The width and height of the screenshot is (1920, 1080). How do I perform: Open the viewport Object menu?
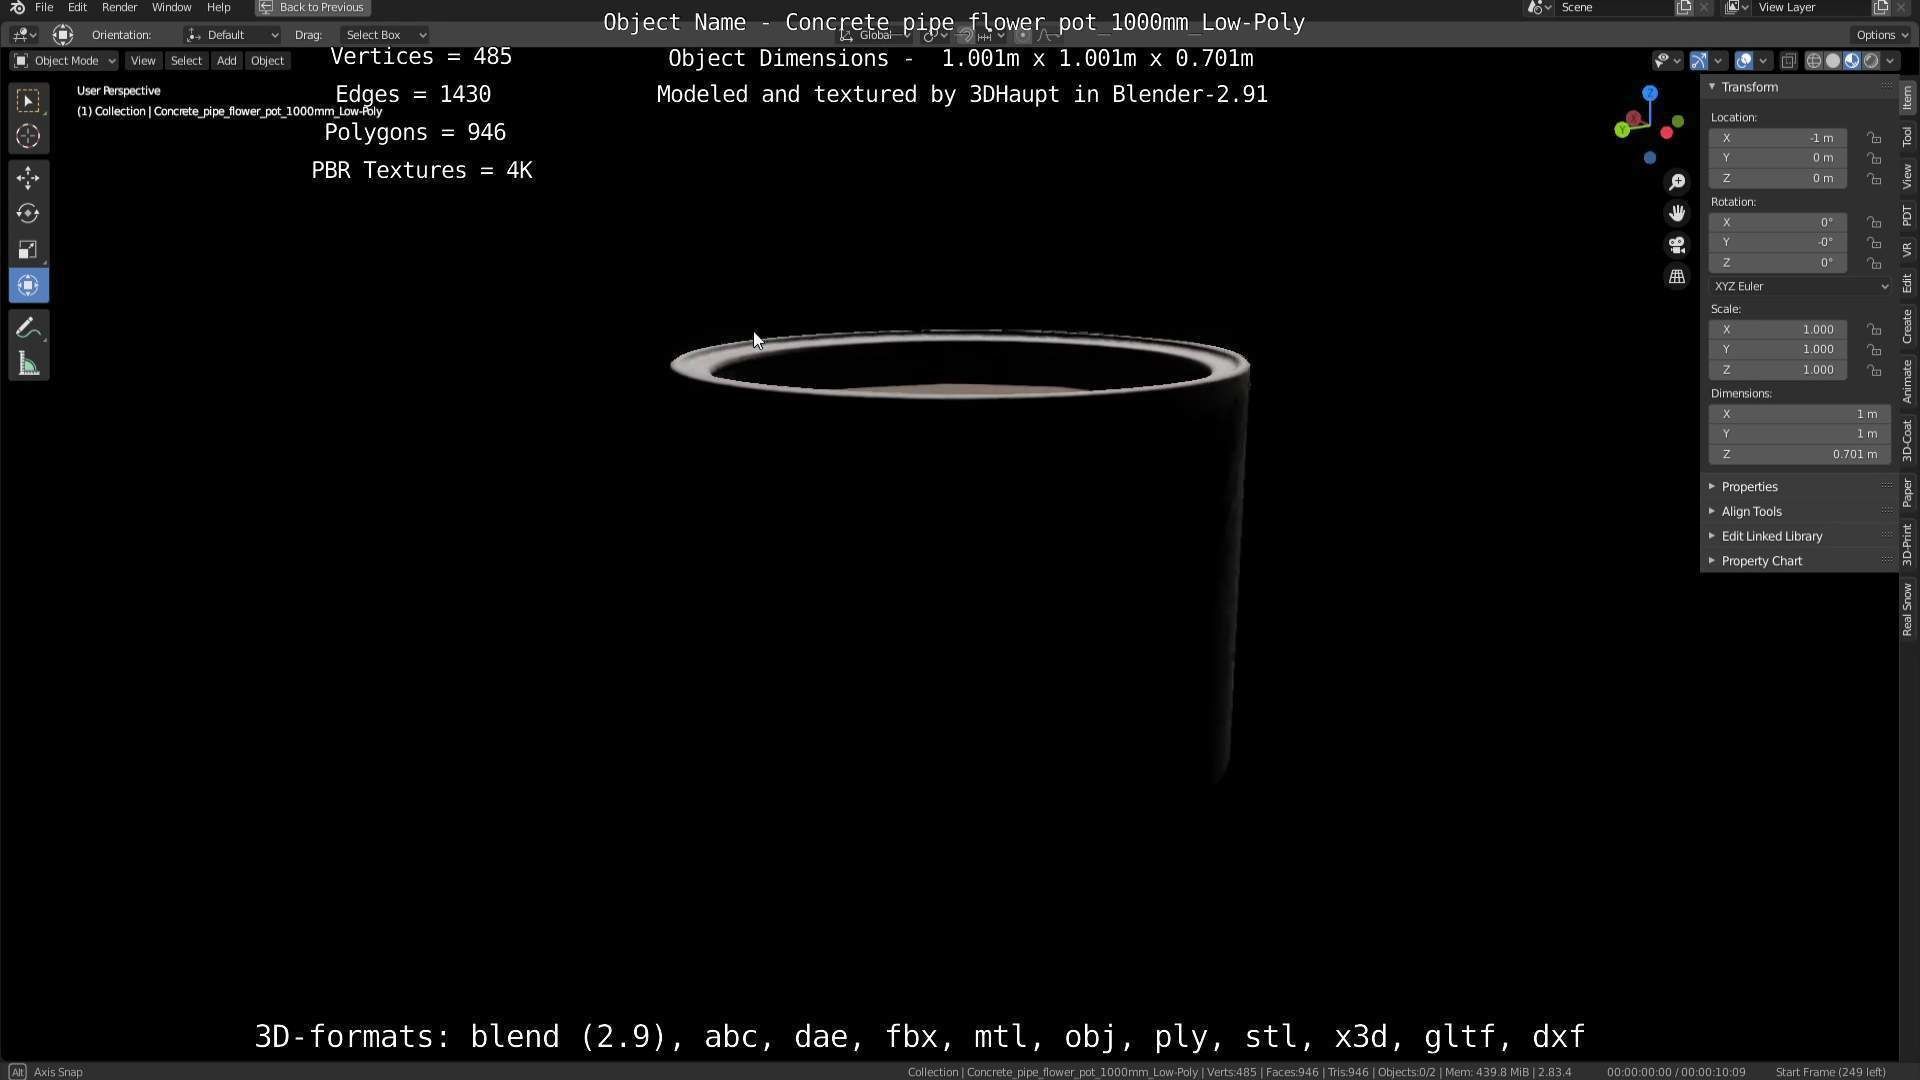pos(267,61)
